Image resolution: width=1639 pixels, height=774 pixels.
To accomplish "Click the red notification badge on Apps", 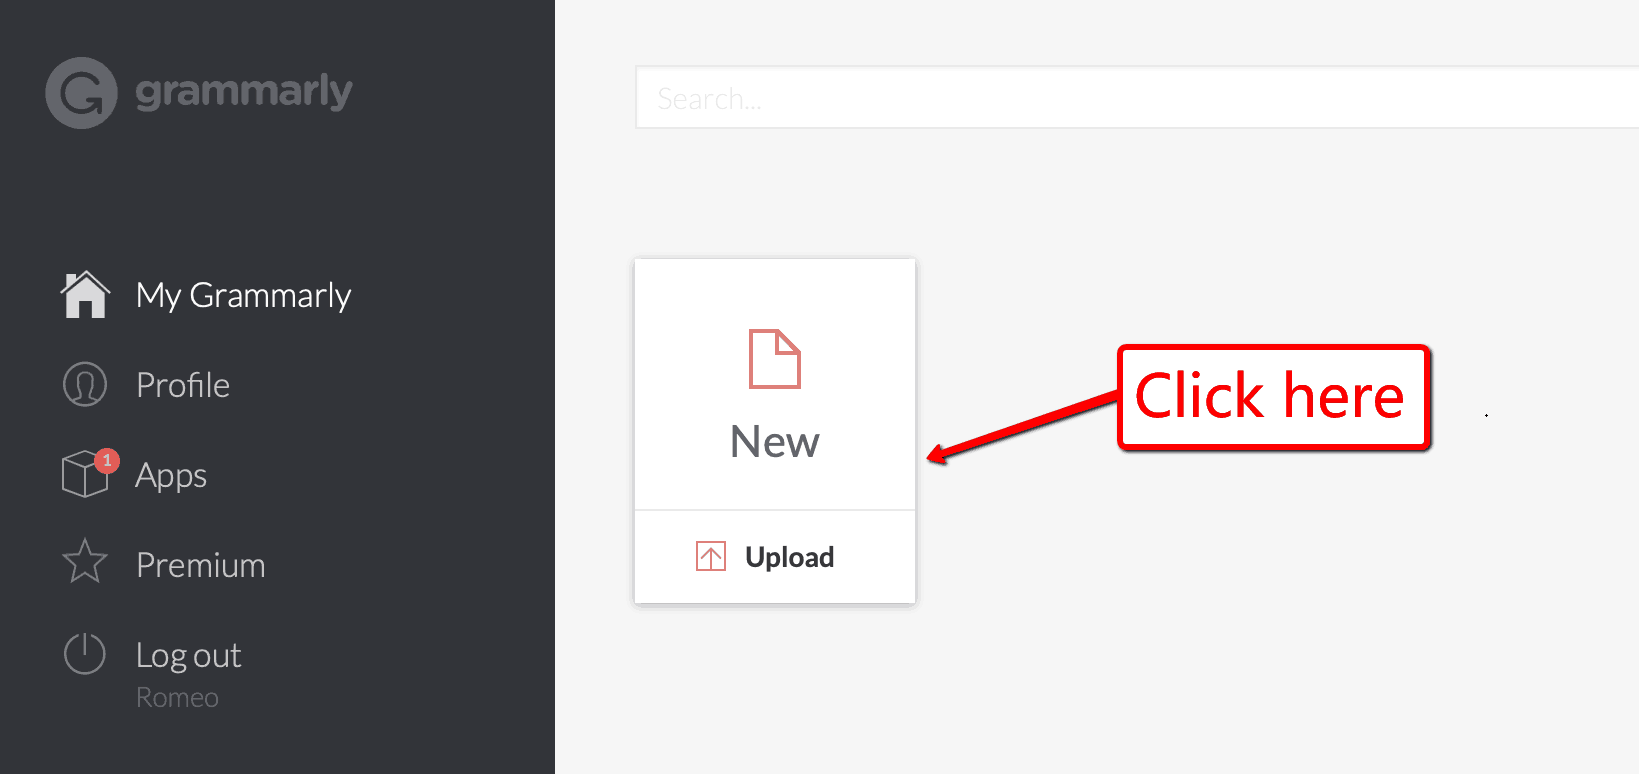I will click(107, 461).
